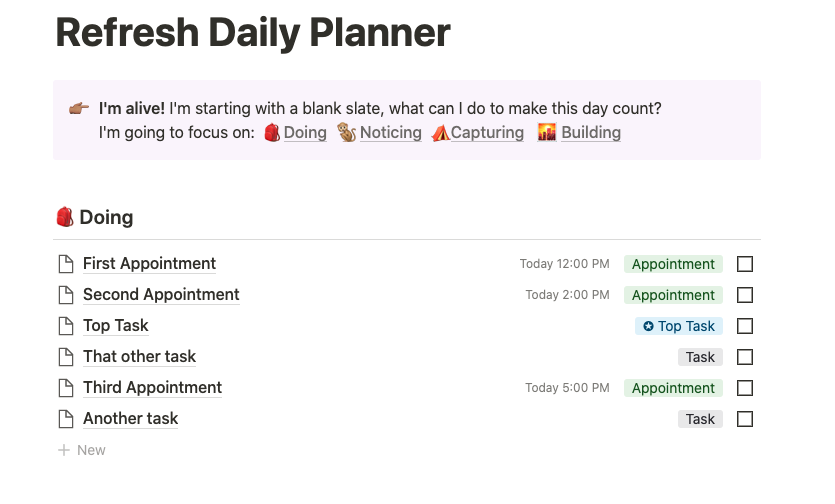Click the Today 12:00 PM date field
Image resolution: width=835 pixels, height=504 pixels.
[564, 264]
